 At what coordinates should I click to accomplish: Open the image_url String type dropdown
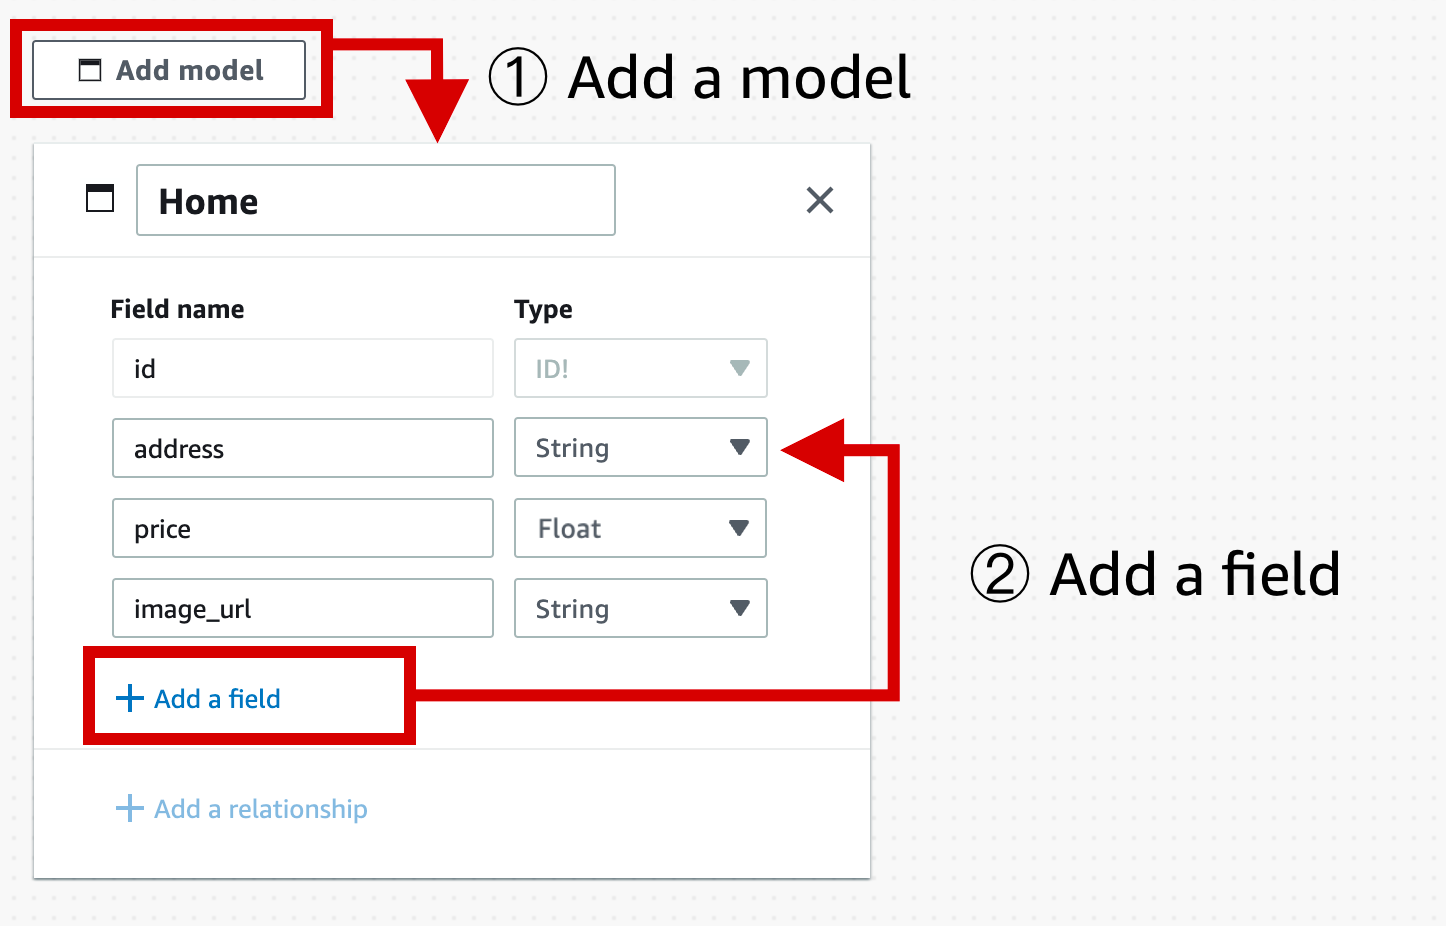[x=641, y=608]
